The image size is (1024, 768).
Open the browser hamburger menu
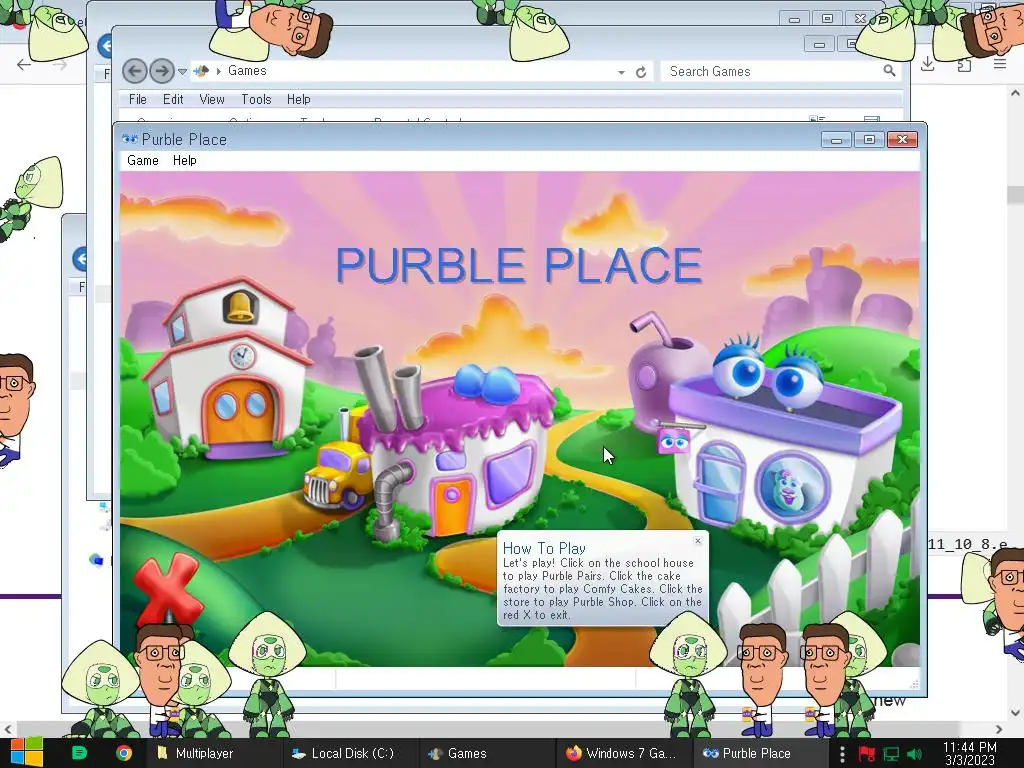point(1000,63)
